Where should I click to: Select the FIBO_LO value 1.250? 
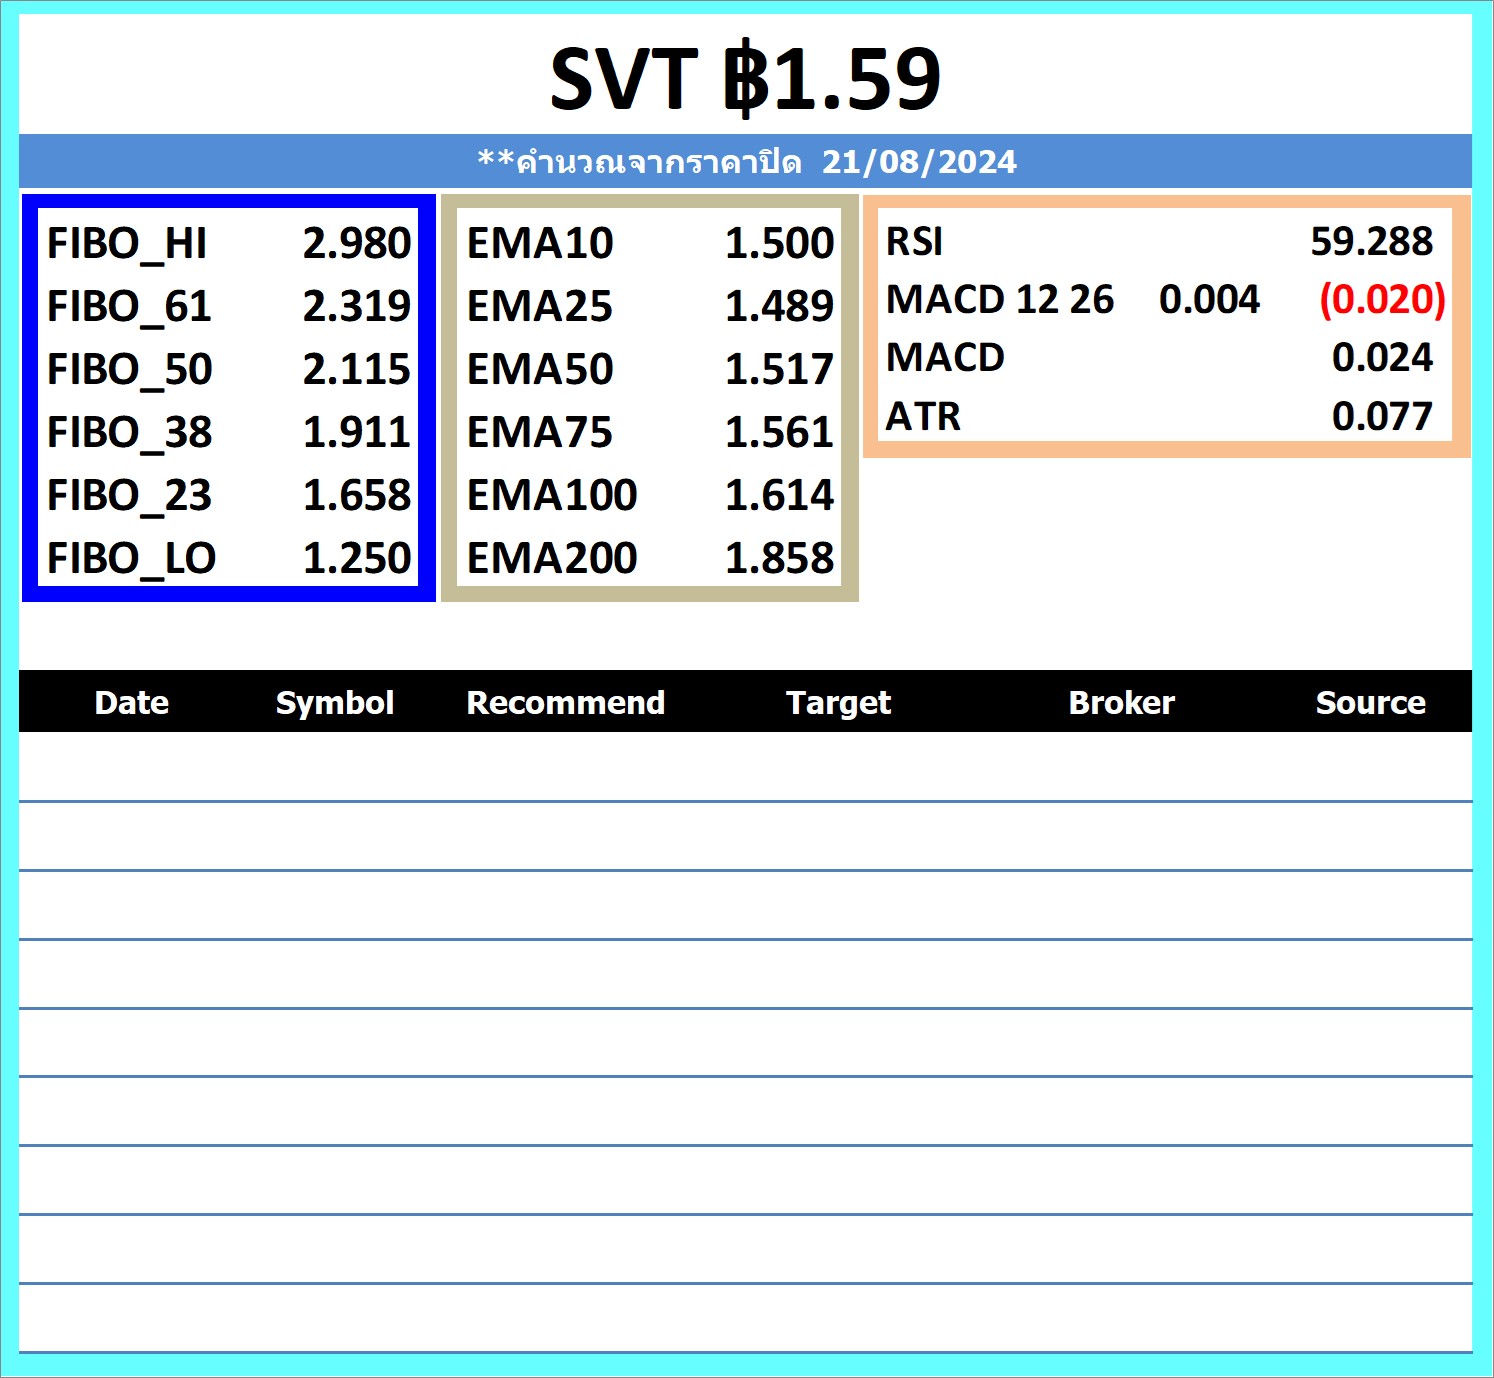[356, 558]
